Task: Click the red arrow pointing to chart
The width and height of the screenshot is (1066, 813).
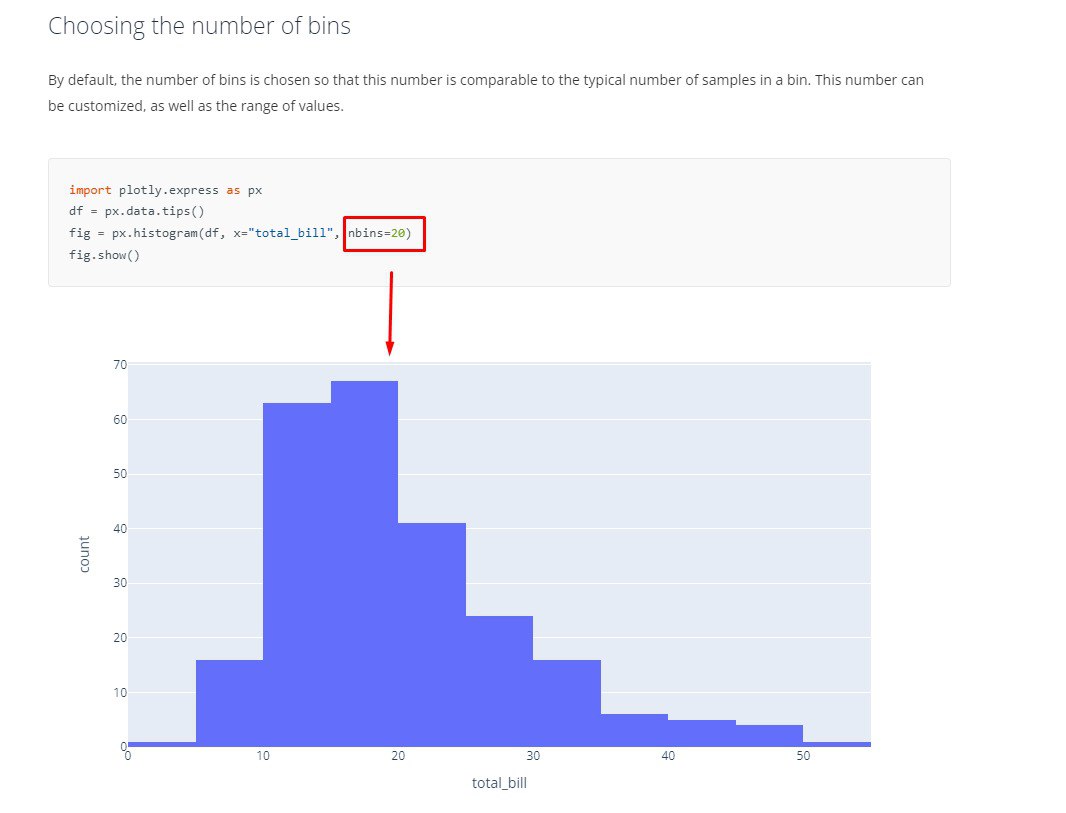Action: click(x=390, y=313)
